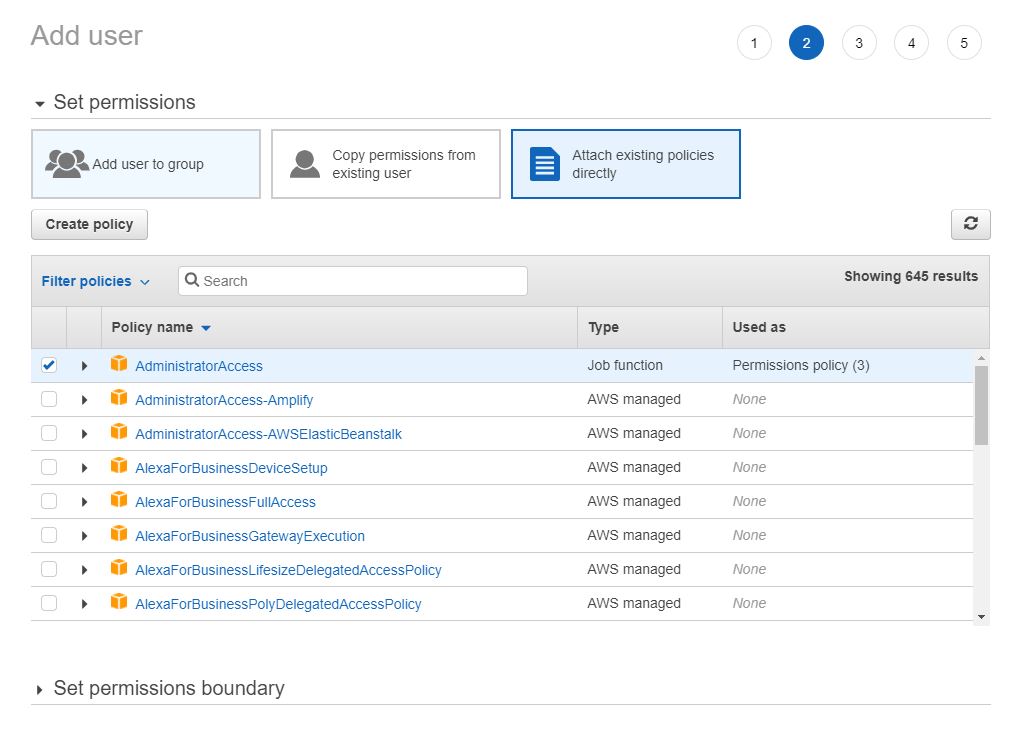This screenshot has height=732, width=1024.
Task: Click the policy icon beside AdministratorAccess-AWSElasticBeanstalk
Action: coord(119,431)
